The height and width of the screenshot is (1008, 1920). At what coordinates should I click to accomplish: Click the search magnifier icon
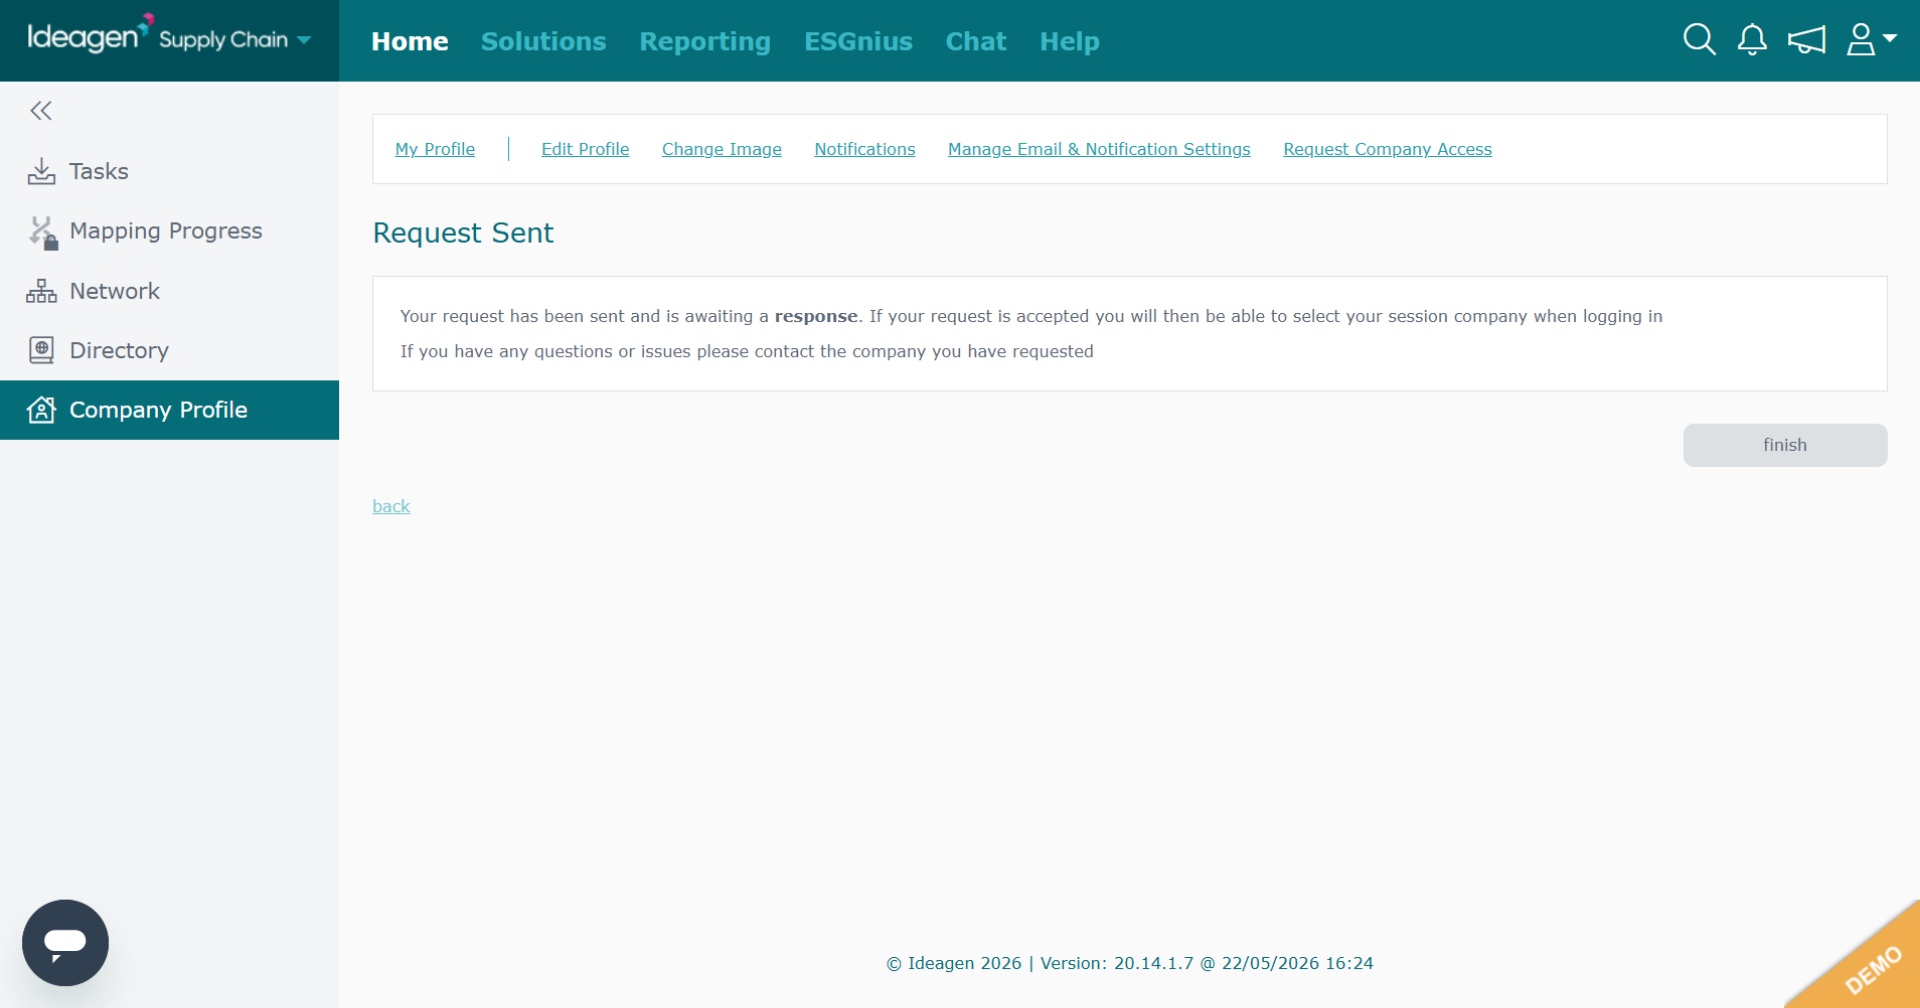tap(1699, 40)
